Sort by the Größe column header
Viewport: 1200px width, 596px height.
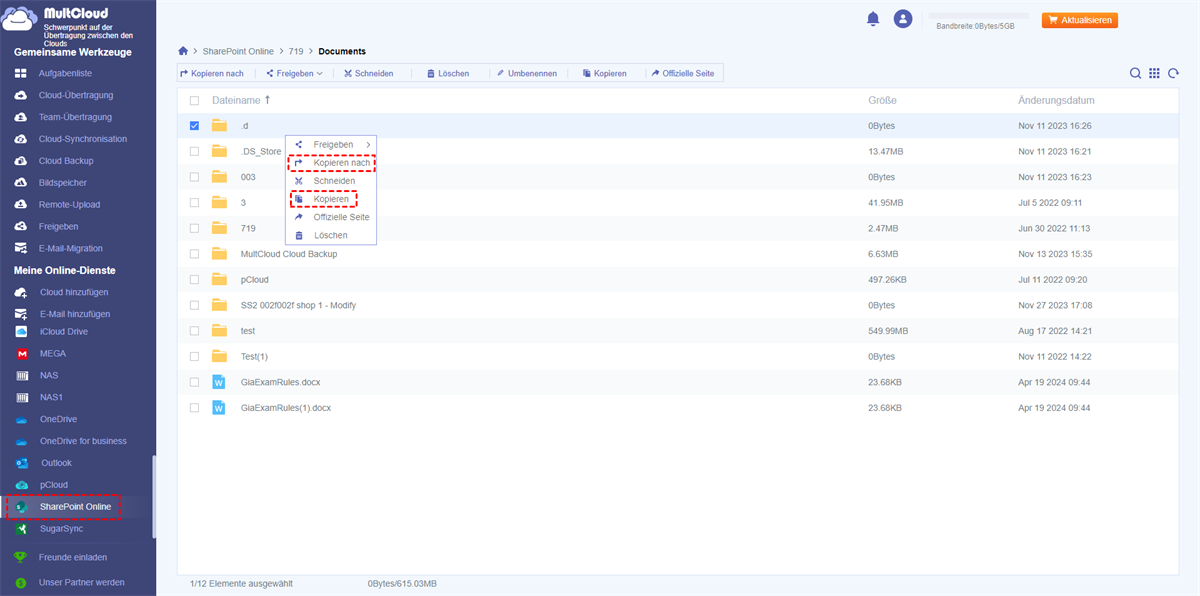[882, 101]
